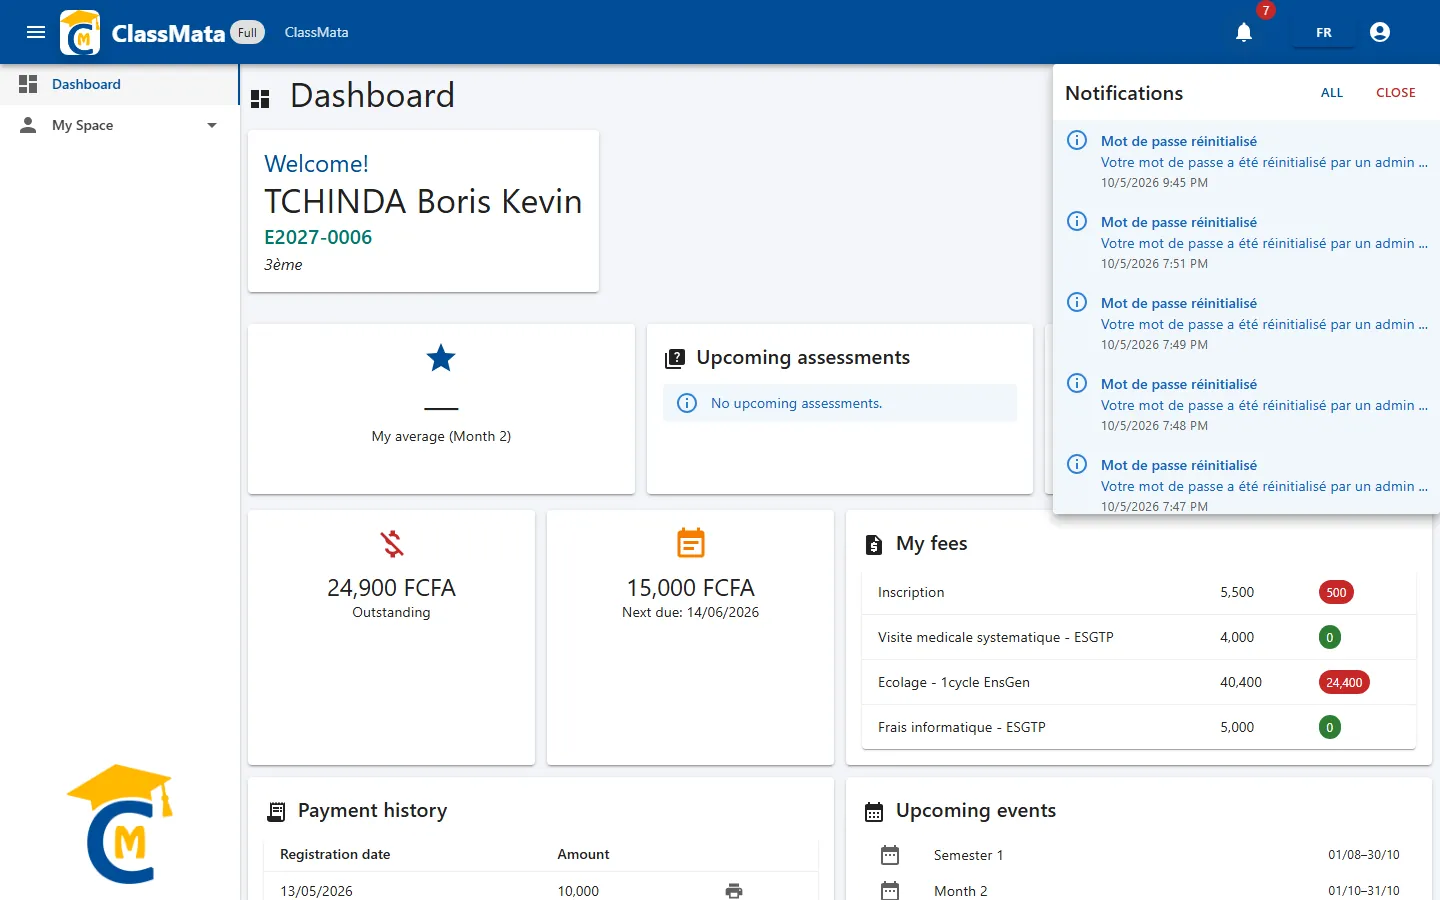The height and width of the screenshot is (900, 1440).
Task: Click the orange next-due calendar icon
Action: tap(691, 542)
